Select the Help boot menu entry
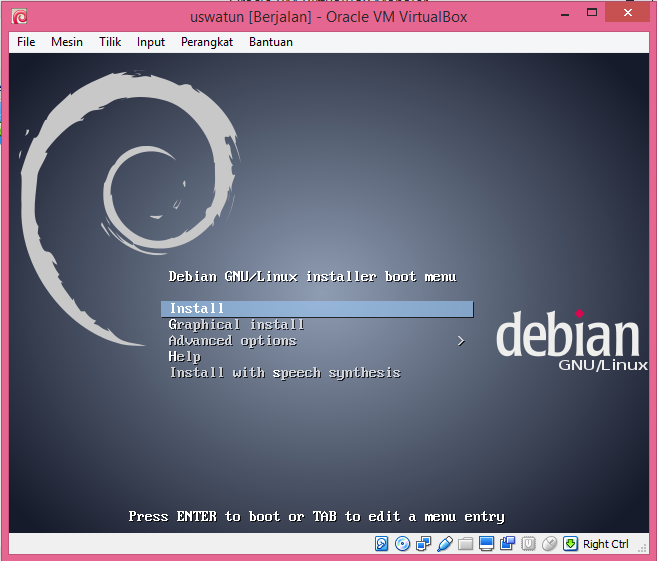Screen dimensions: 657x561 tap(184, 357)
